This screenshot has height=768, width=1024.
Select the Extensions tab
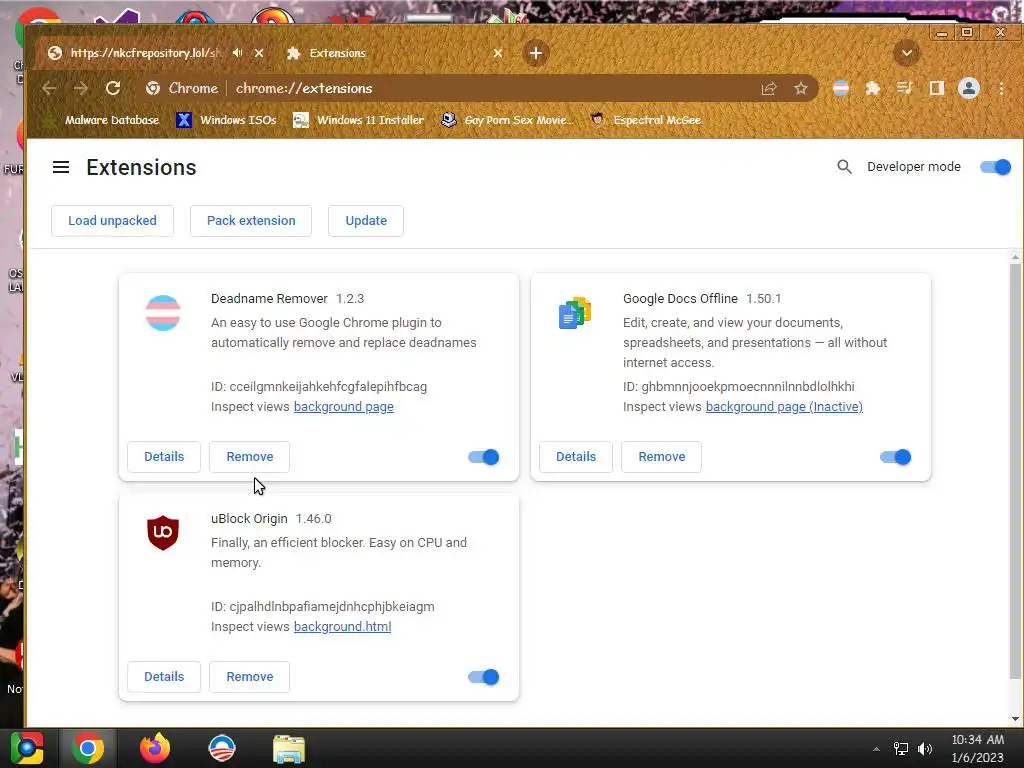392,53
